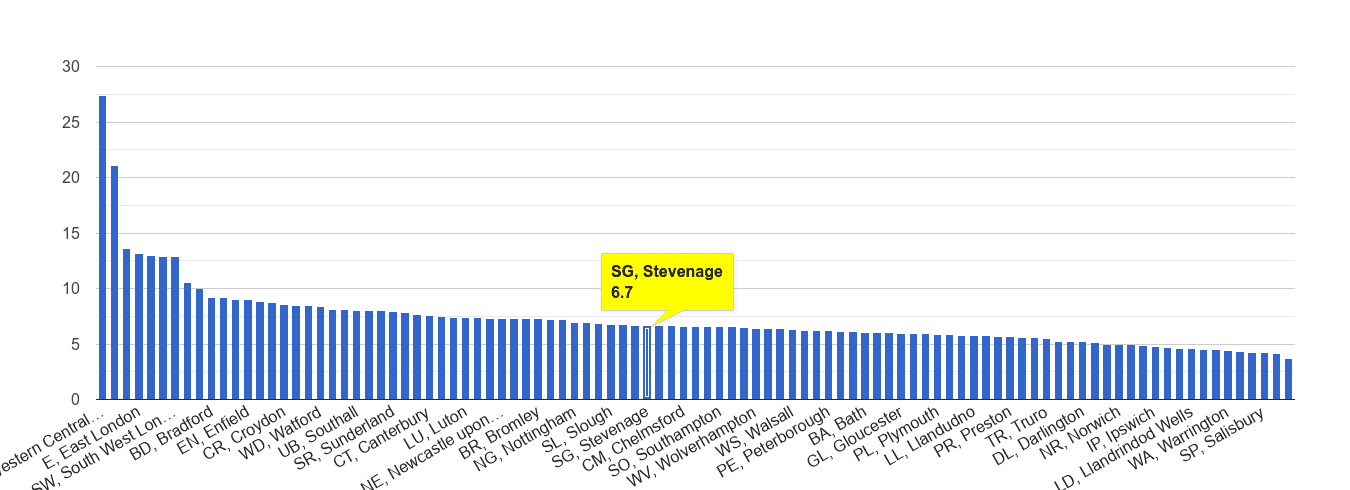Image resolution: width=1350 pixels, height=490 pixels.
Task: Select the EN, Enfield bar
Action: pos(248,350)
